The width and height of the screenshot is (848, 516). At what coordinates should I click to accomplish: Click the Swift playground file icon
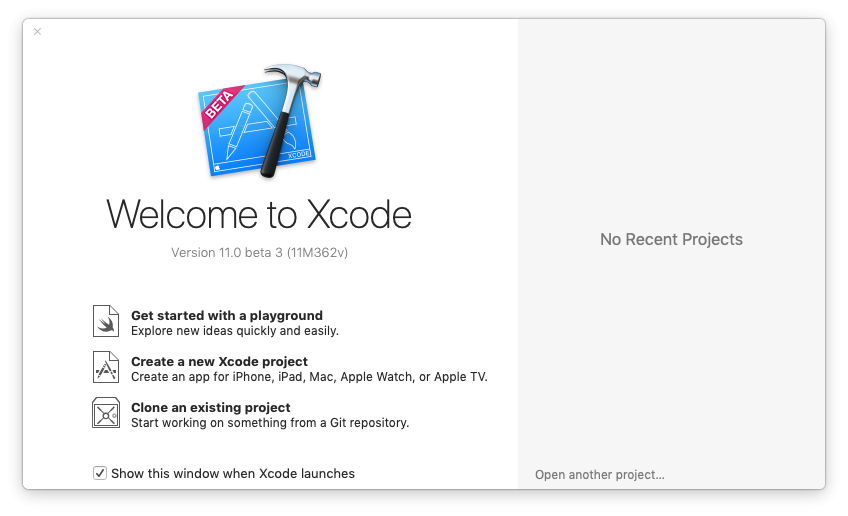pyautogui.click(x=106, y=321)
